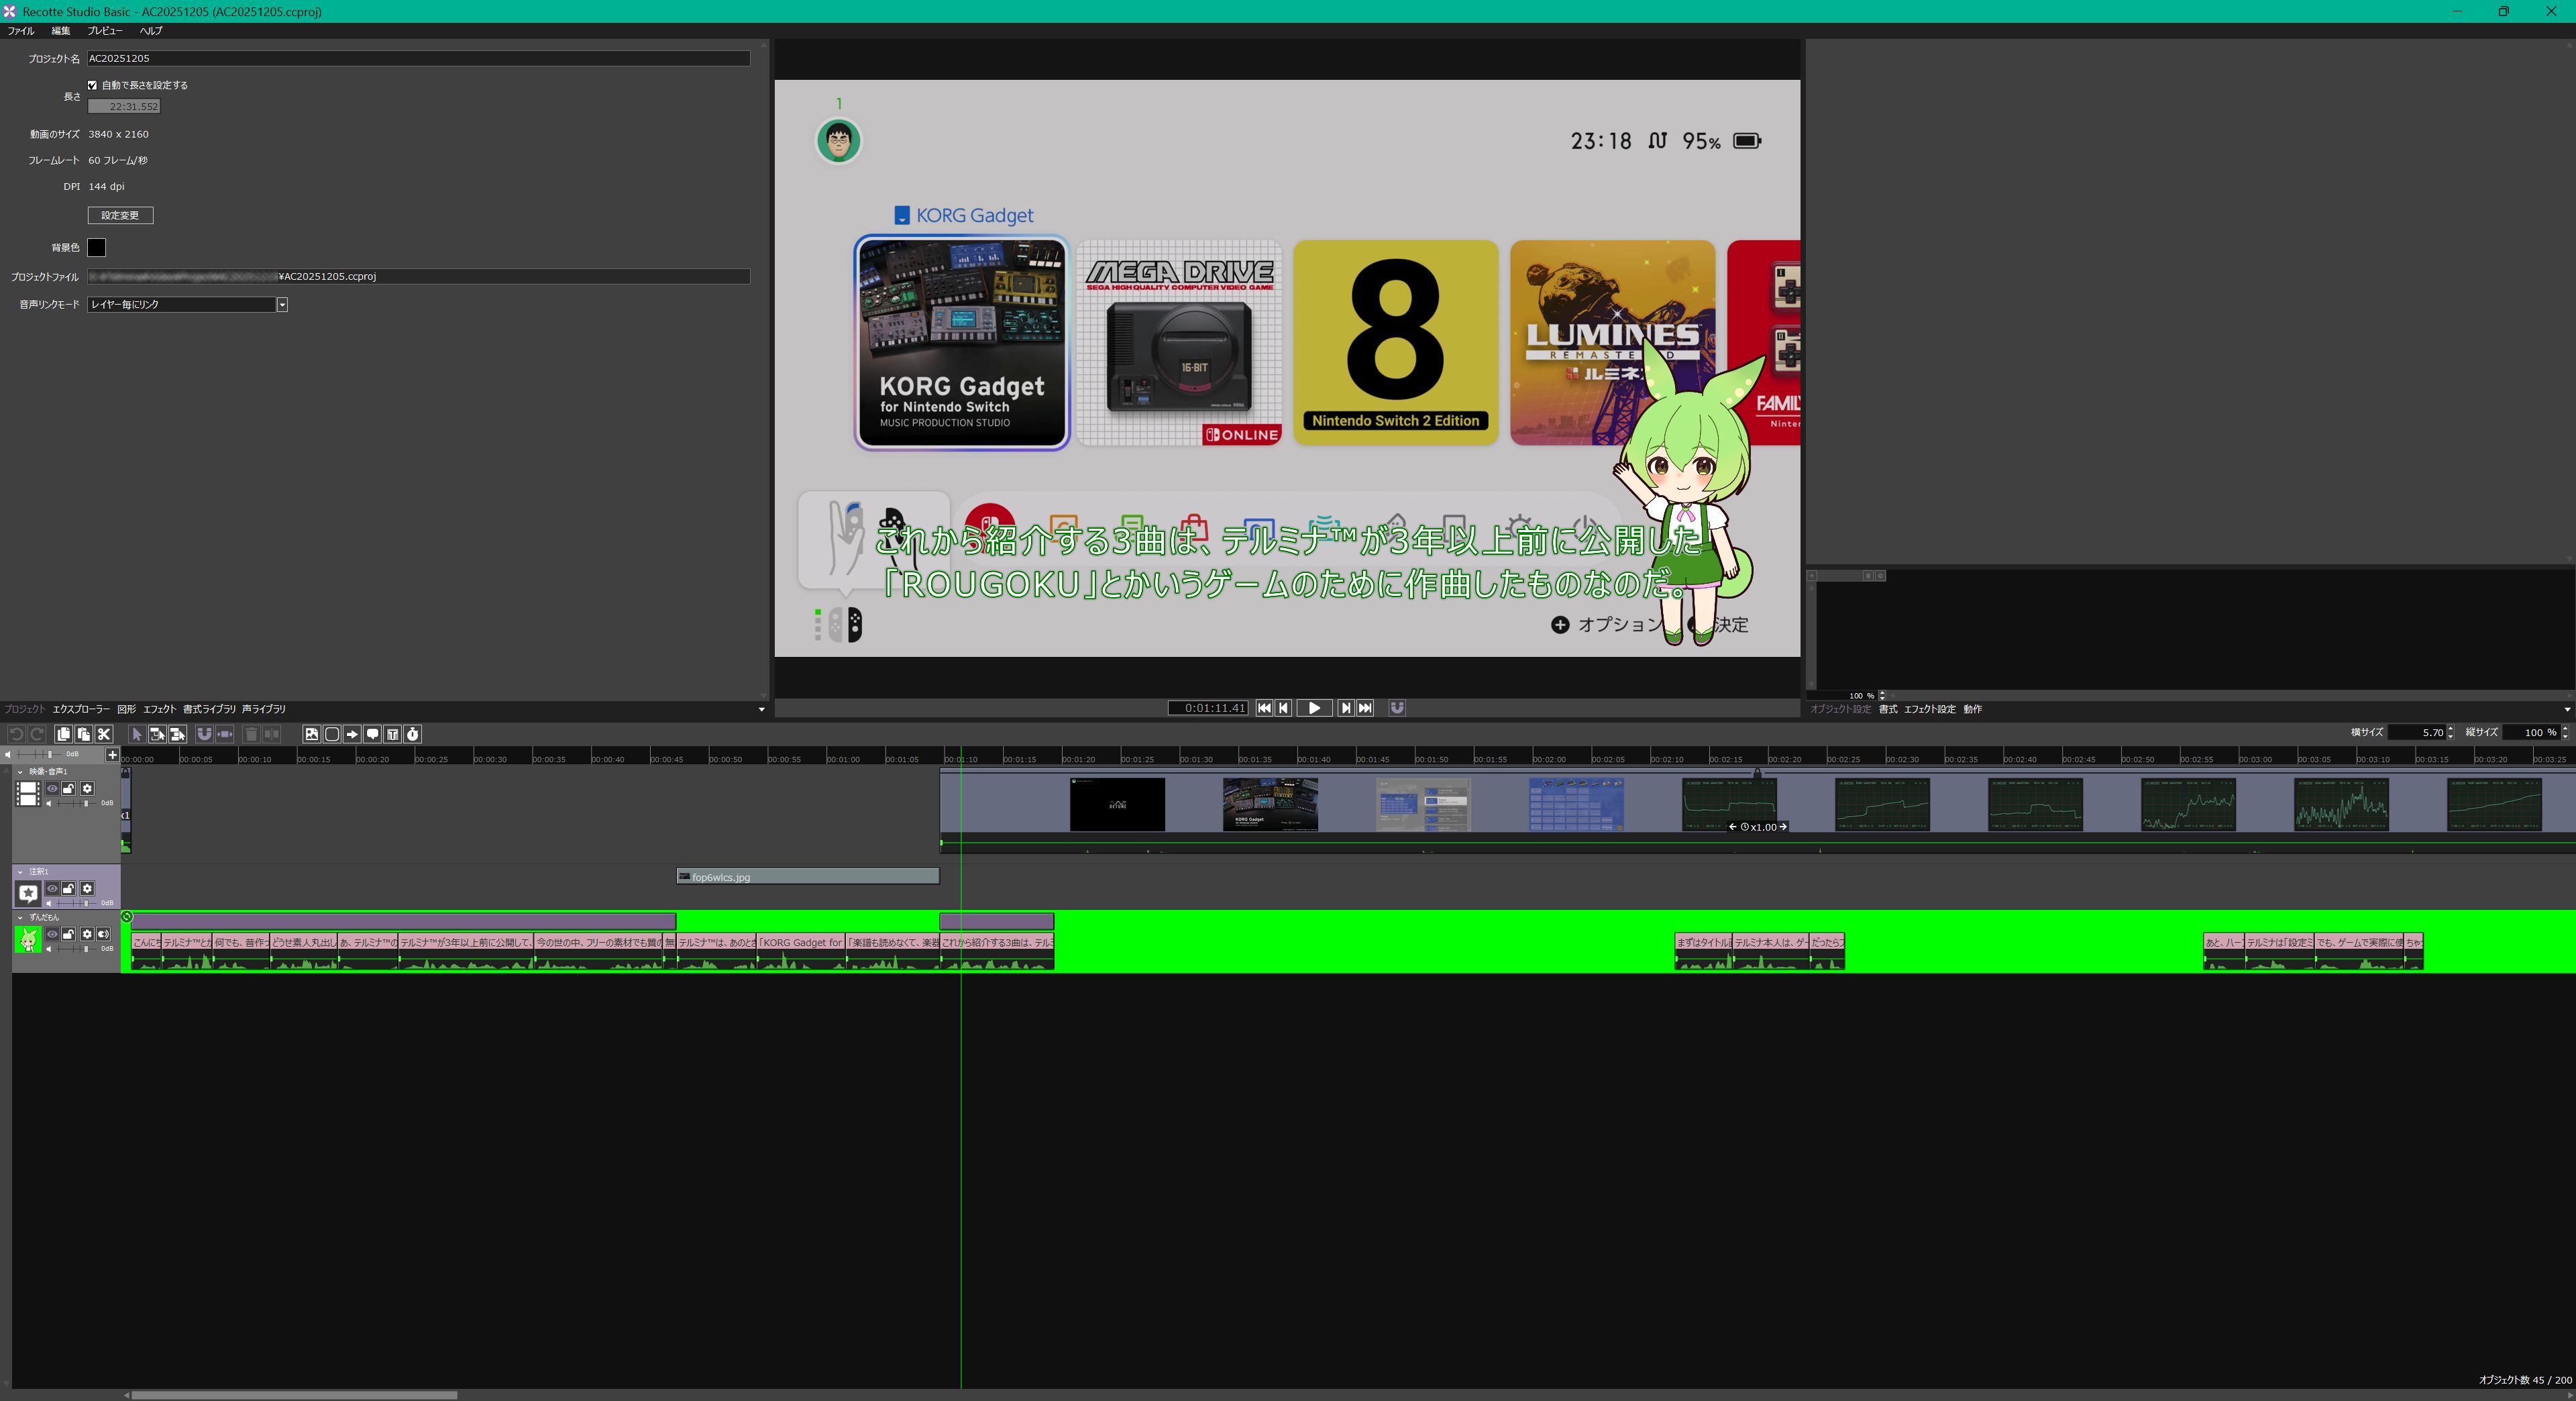The image size is (2576, 1401).
Task: Click the 設定変更 button
Action: (x=120, y=215)
